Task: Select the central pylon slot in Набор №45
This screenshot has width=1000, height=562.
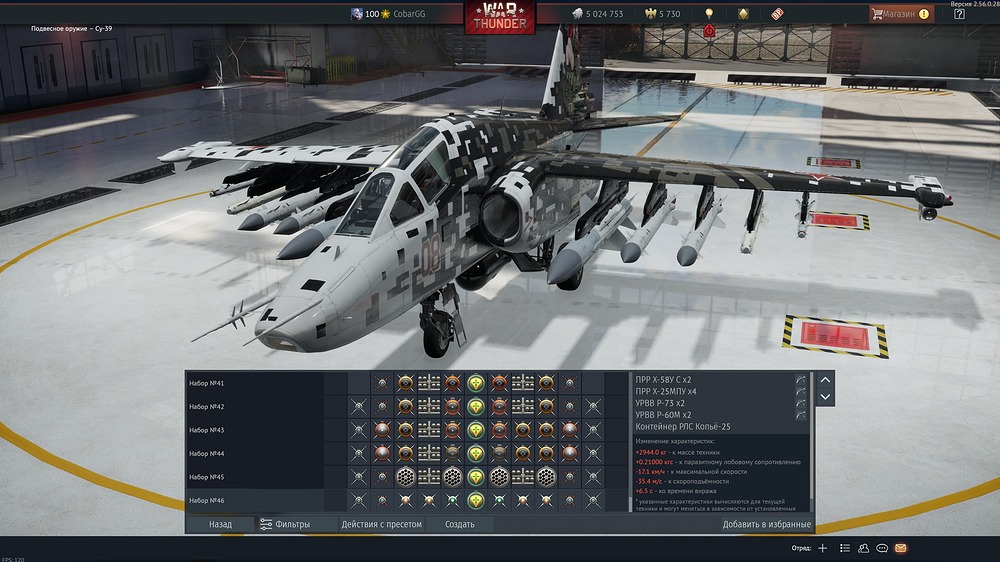Action: click(475, 477)
